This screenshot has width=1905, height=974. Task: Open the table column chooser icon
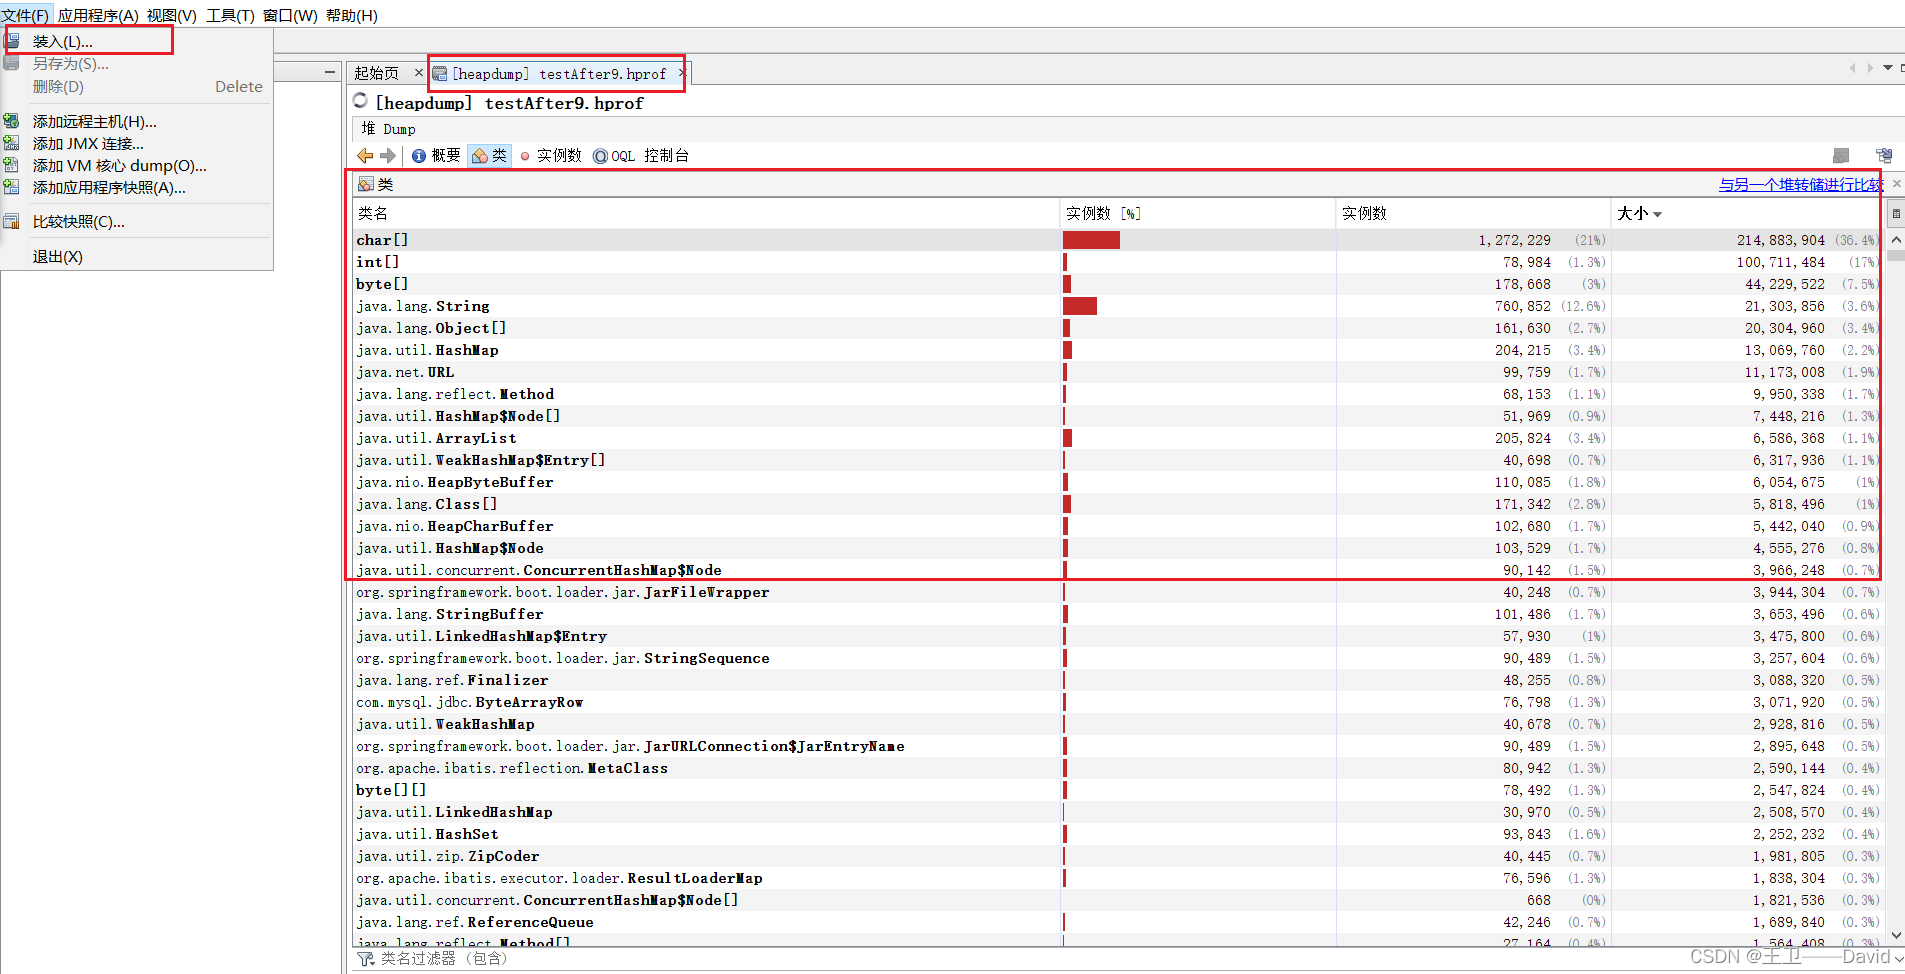pos(1895,213)
